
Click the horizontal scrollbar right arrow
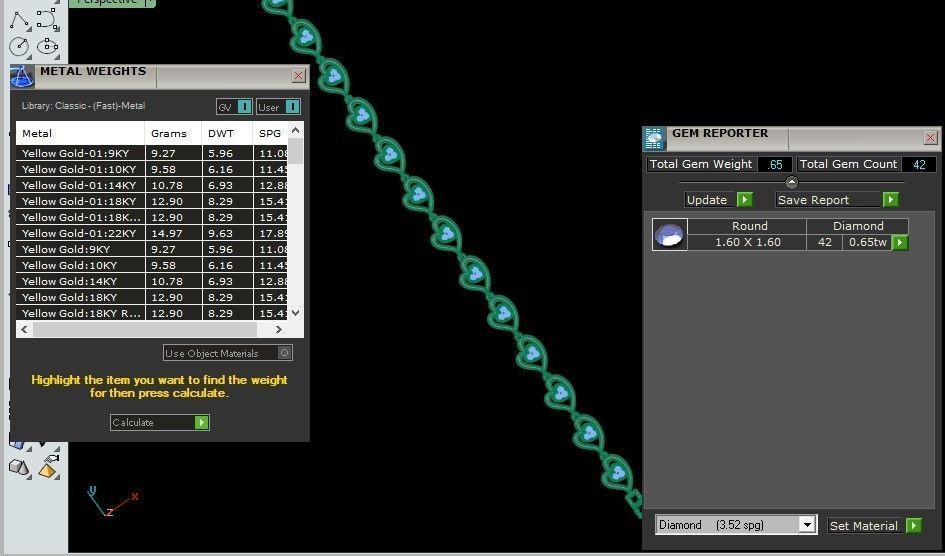coord(278,330)
